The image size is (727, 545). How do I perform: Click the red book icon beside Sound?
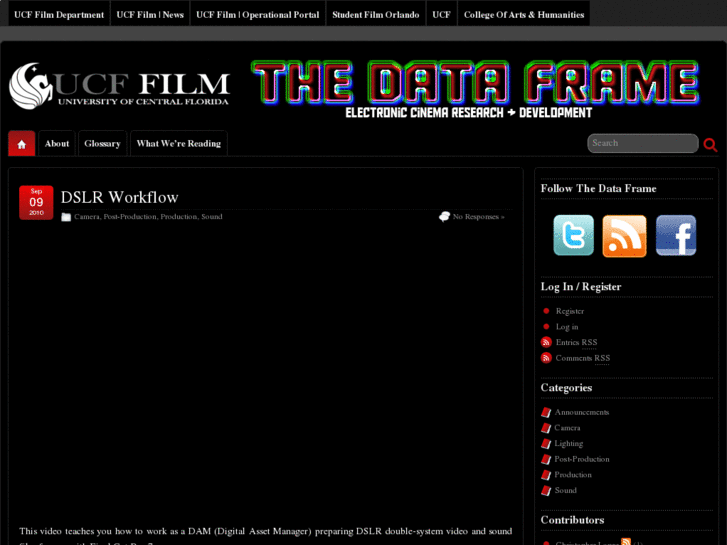pyautogui.click(x=546, y=491)
